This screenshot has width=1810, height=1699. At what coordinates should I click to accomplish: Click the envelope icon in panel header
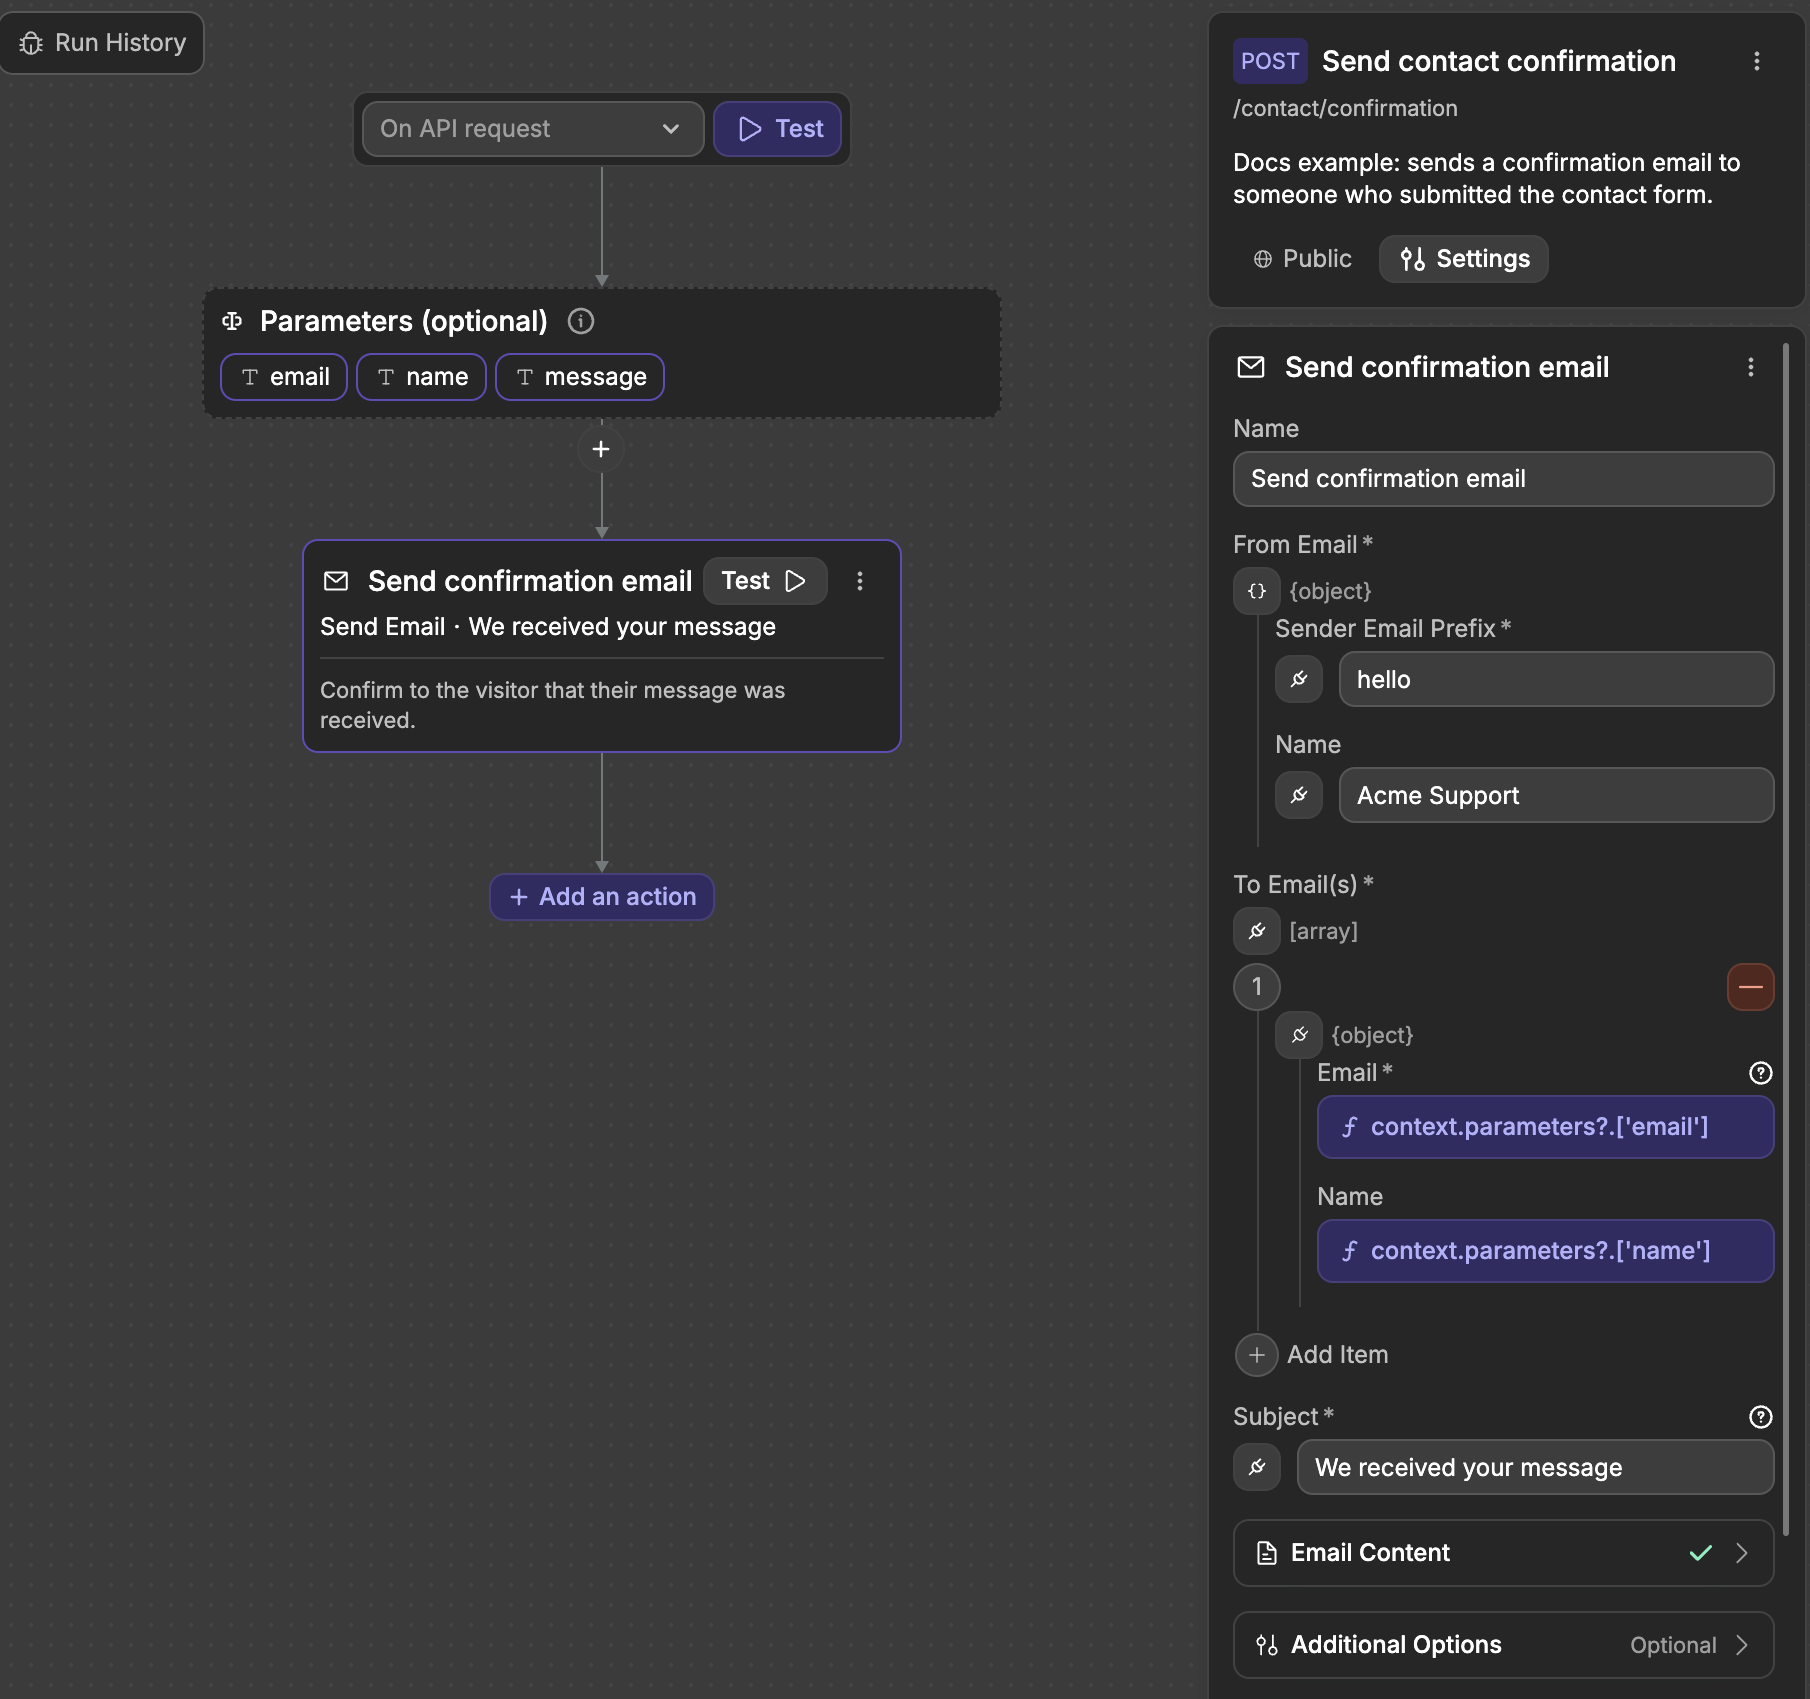coord(1251,367)
